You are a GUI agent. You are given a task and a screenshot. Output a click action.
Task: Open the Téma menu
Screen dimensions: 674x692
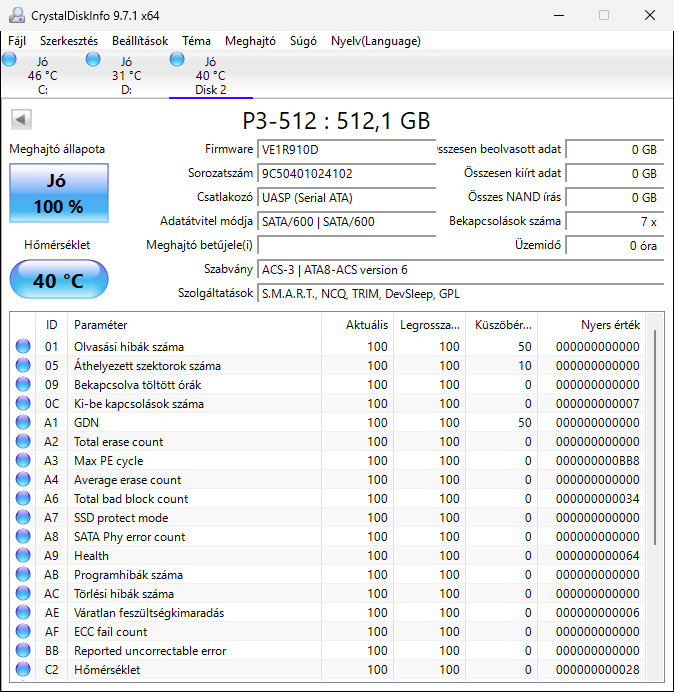coord(196,41)
